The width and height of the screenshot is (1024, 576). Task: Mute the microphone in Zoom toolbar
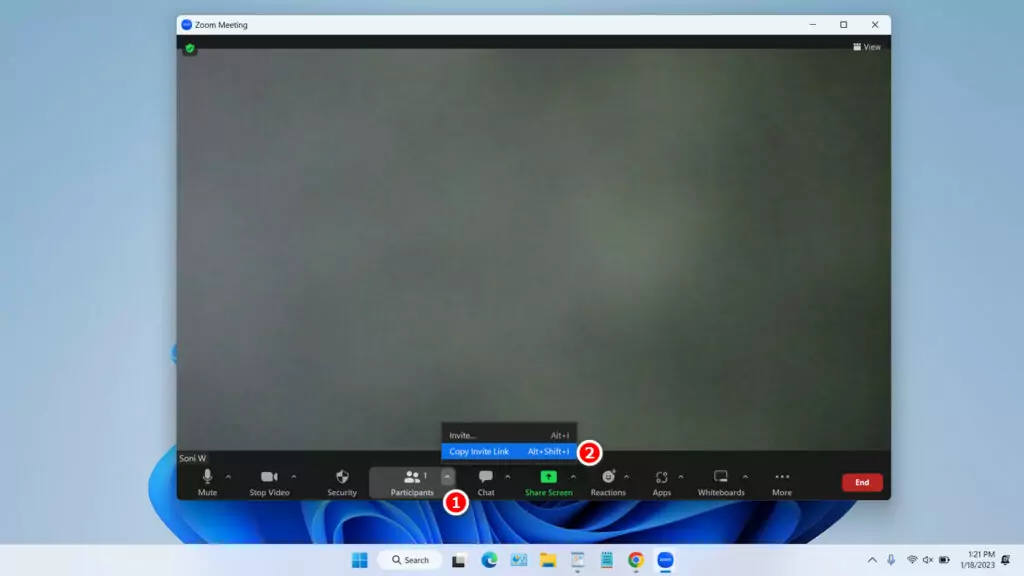coord(207,483)
